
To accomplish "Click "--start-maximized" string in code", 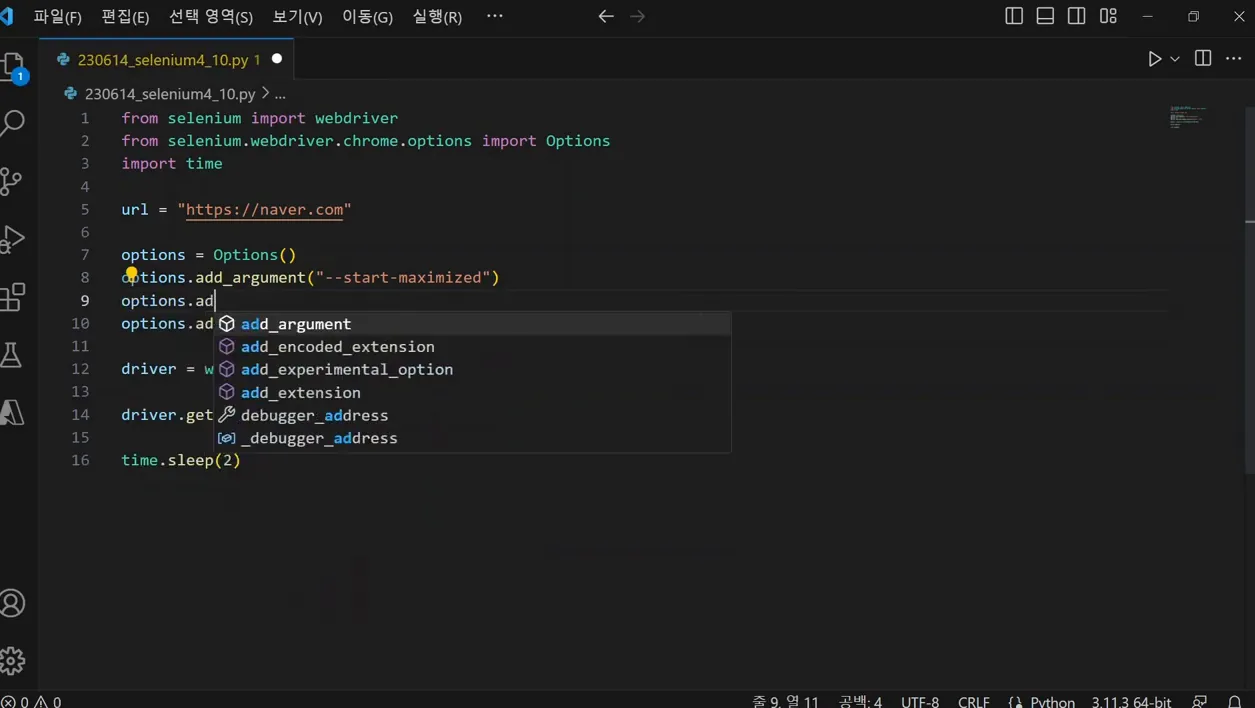I will (x=402, y=277).
